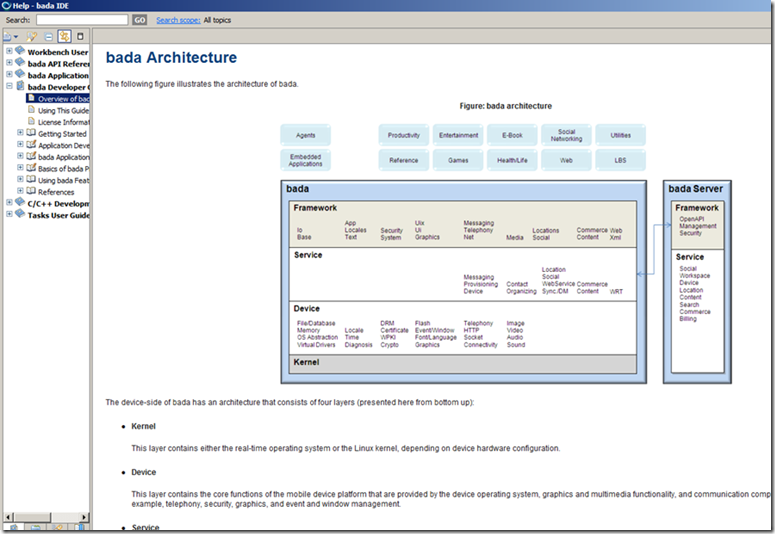Image resolution: width=775 pixels, height=534 pixels.
Task: Switch to the Index tab icon at bottom
Action: point(35,528)
